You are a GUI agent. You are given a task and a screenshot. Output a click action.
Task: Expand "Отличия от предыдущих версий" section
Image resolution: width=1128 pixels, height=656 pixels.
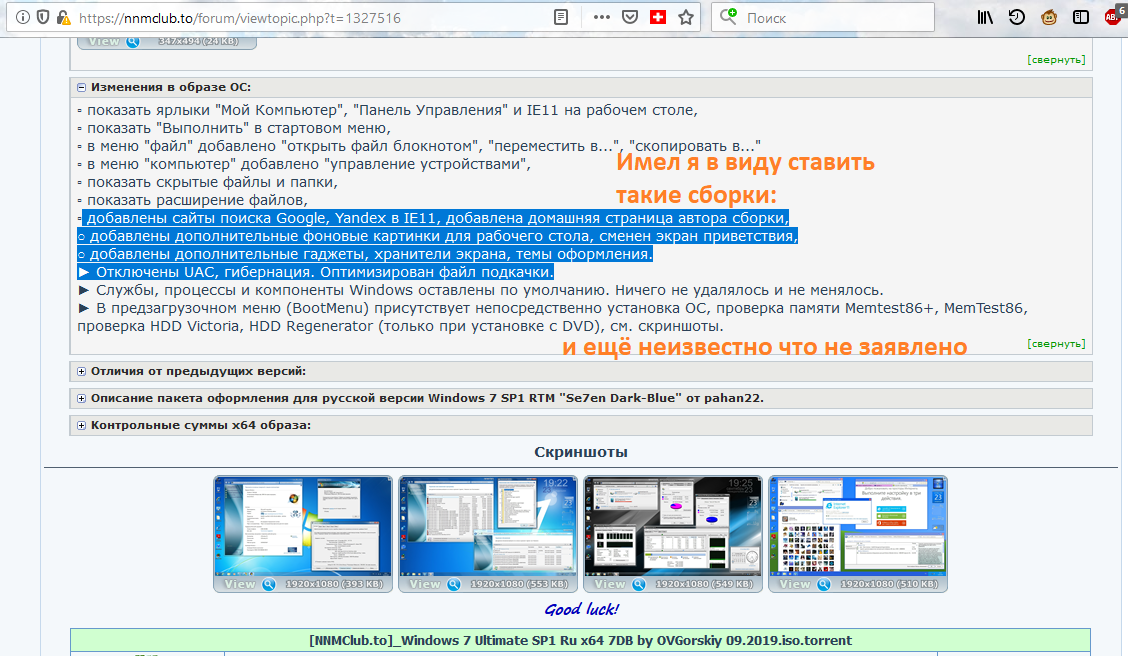click(x=81, y=371)
